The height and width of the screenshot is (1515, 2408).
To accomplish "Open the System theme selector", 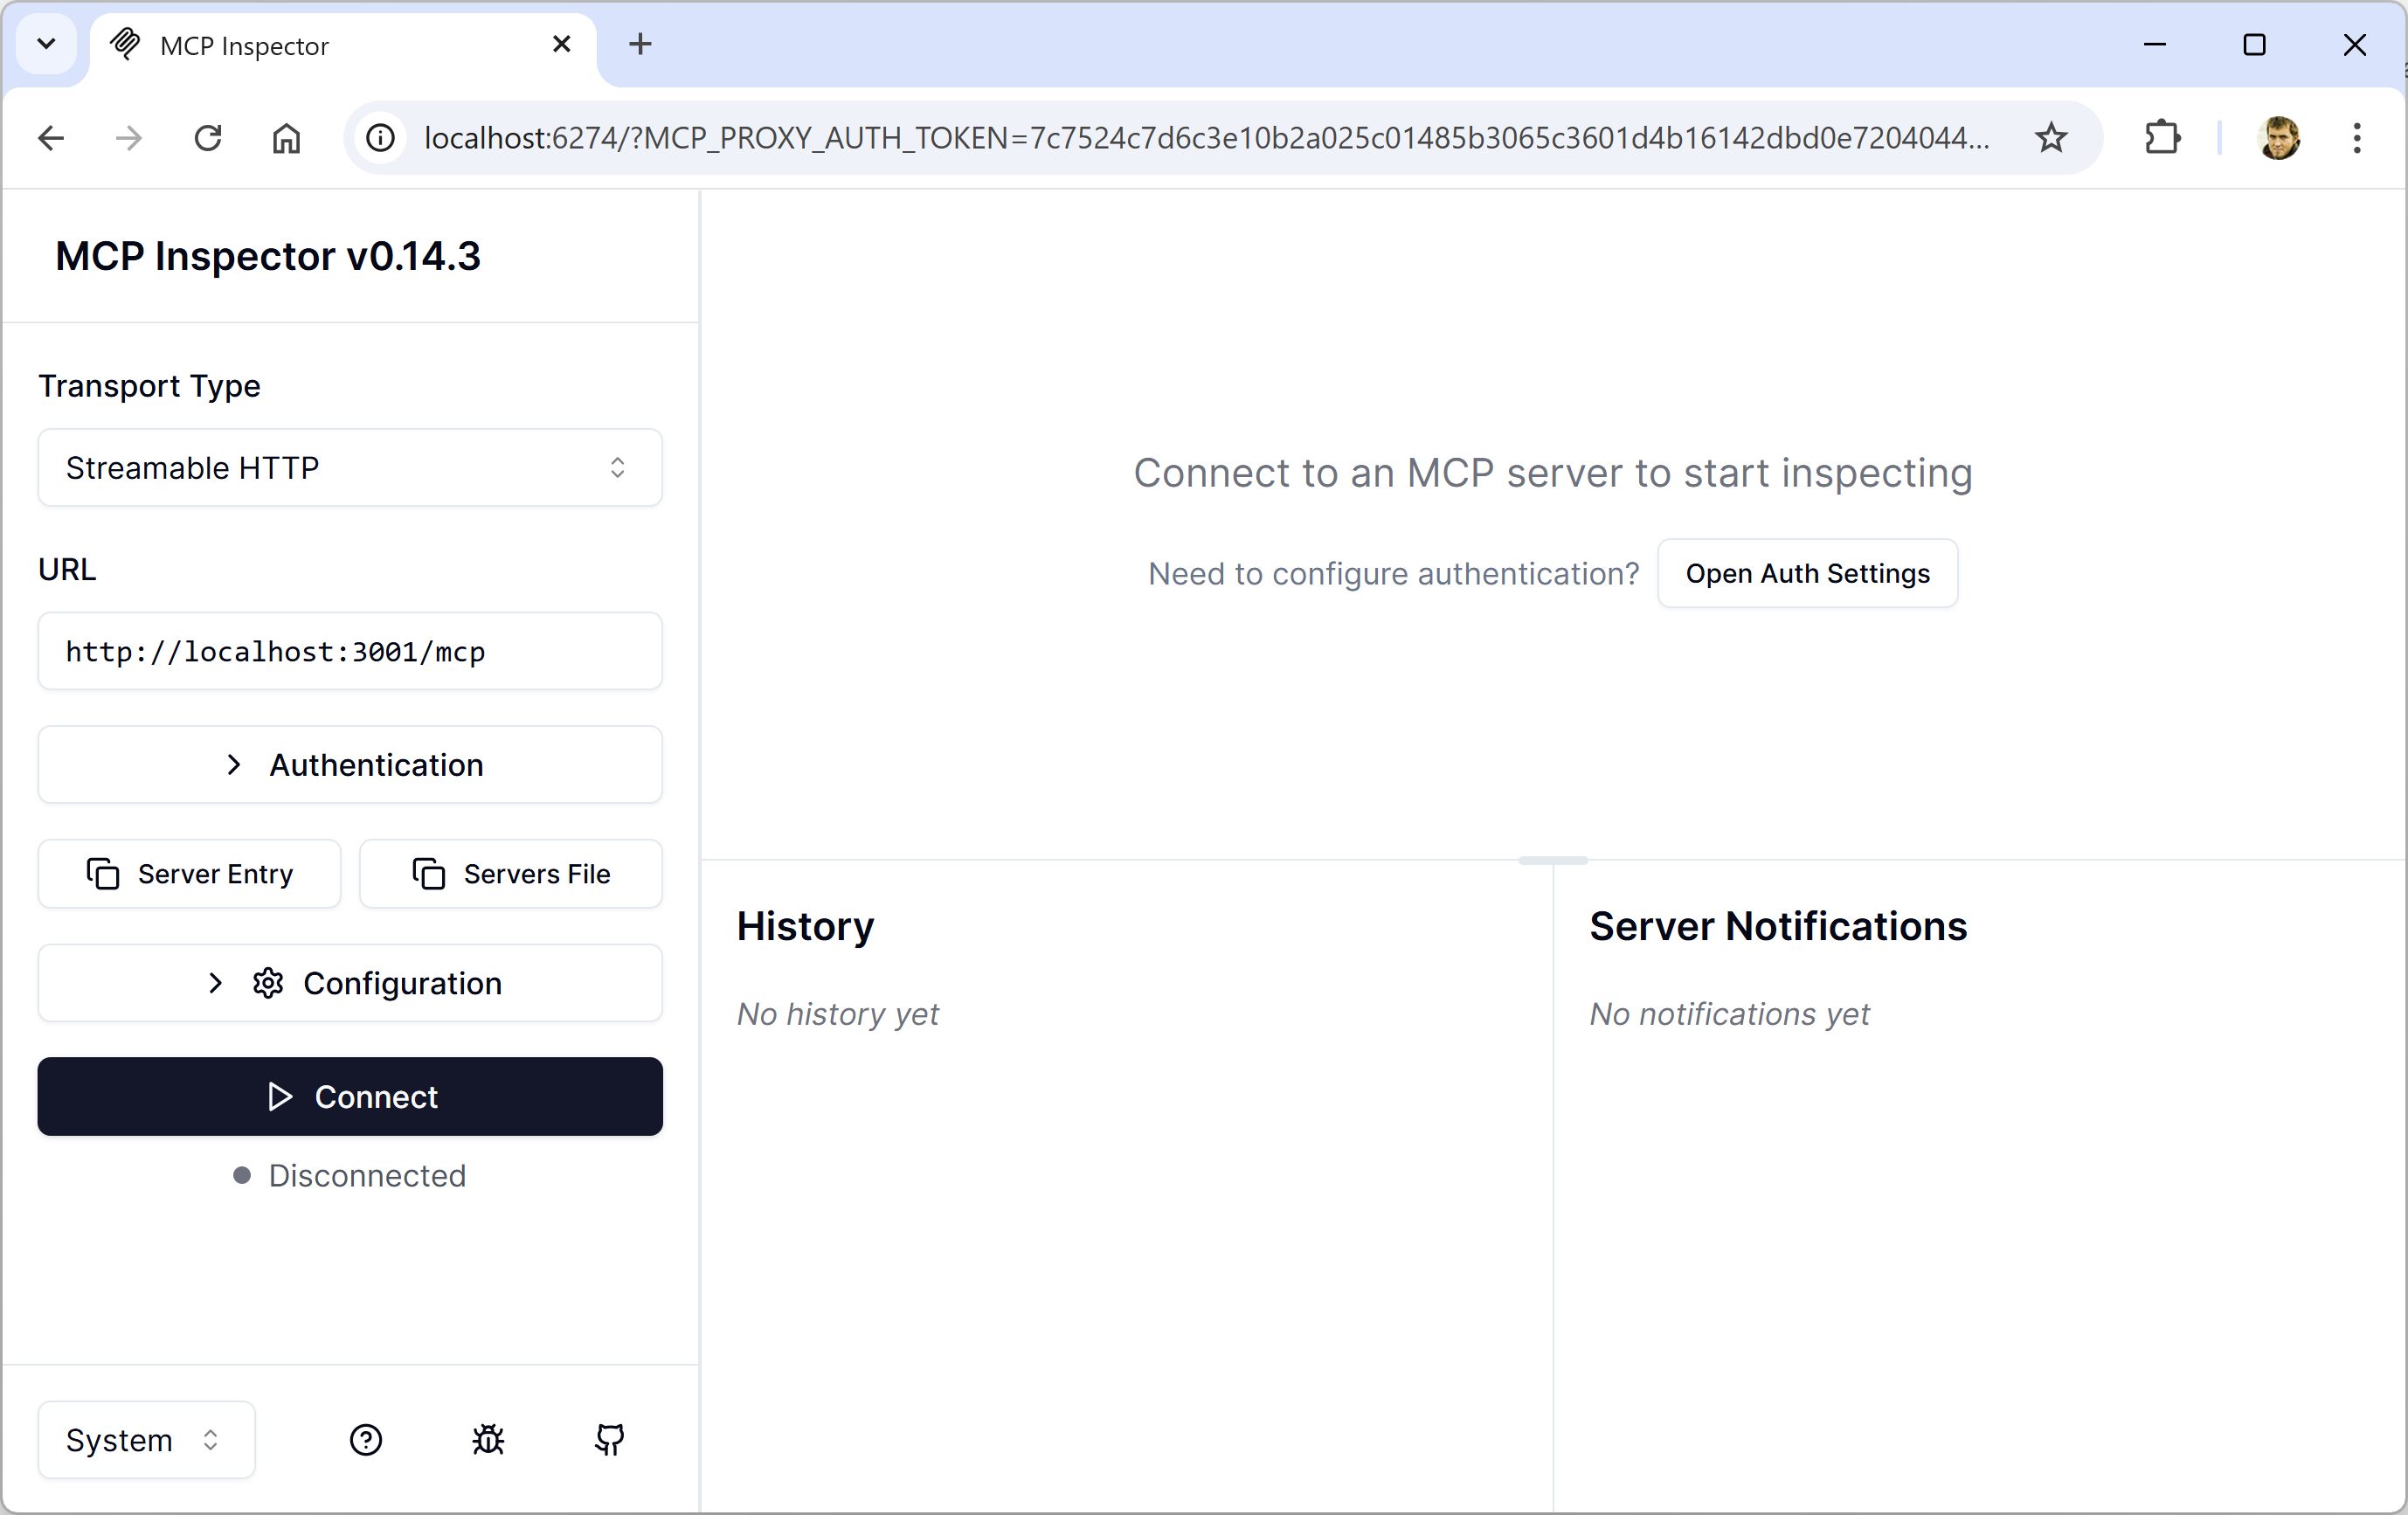I will [146, 1440].
